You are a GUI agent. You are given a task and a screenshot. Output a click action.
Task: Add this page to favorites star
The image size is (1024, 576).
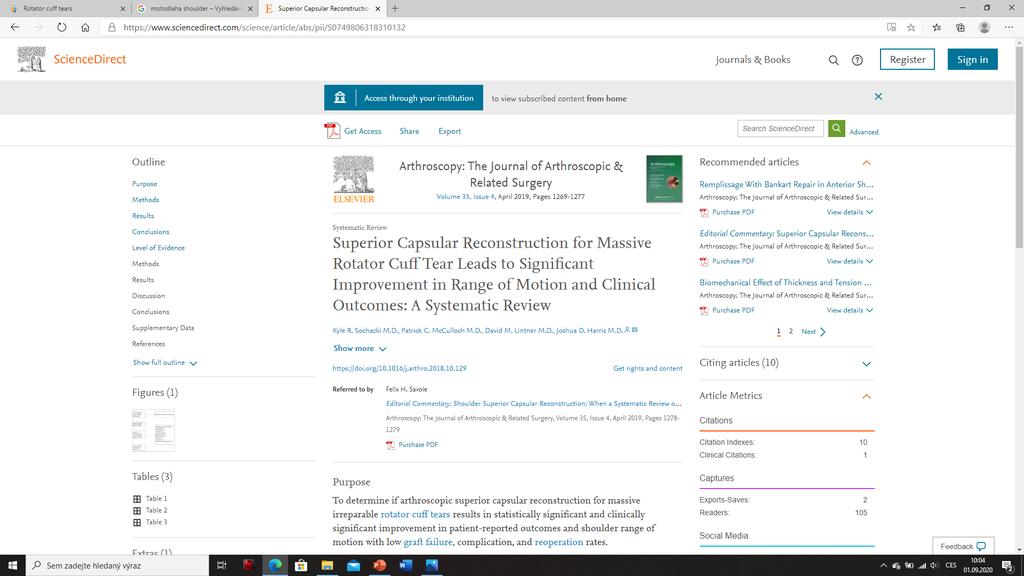[x=911, y=27]
